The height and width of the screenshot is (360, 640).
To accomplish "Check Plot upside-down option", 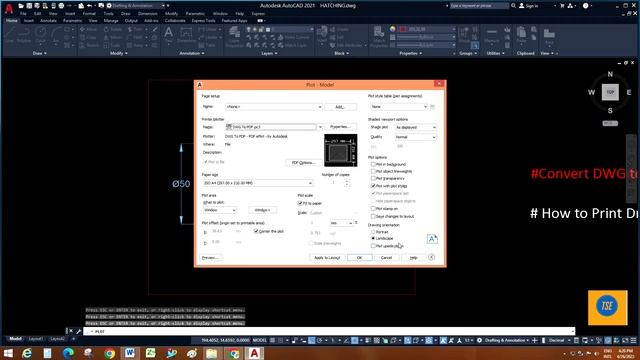I will click(x=373, y=246).
